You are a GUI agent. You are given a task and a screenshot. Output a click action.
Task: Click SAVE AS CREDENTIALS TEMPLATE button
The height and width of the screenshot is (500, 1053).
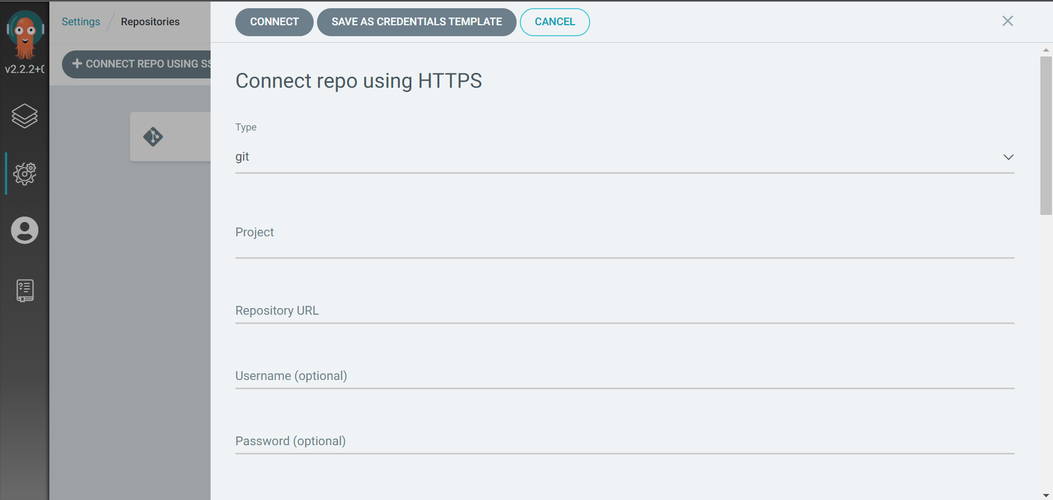click(416, 21)
